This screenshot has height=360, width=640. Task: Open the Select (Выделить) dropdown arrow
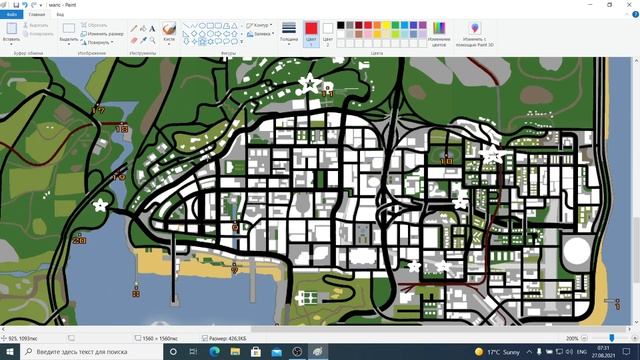(69, 44)
